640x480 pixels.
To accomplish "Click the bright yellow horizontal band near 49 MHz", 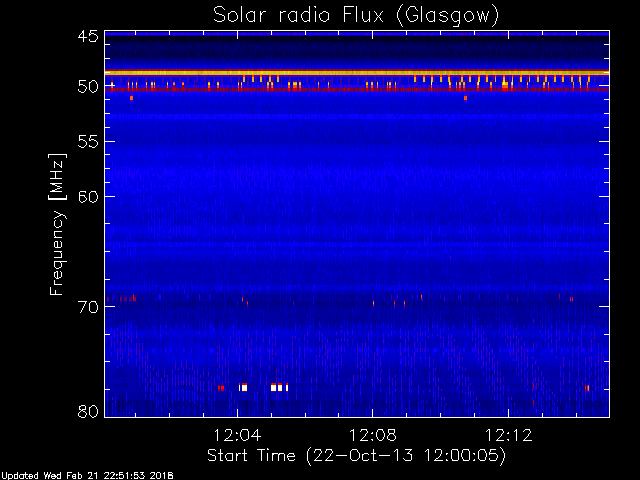I will click(x=357, y=73).
